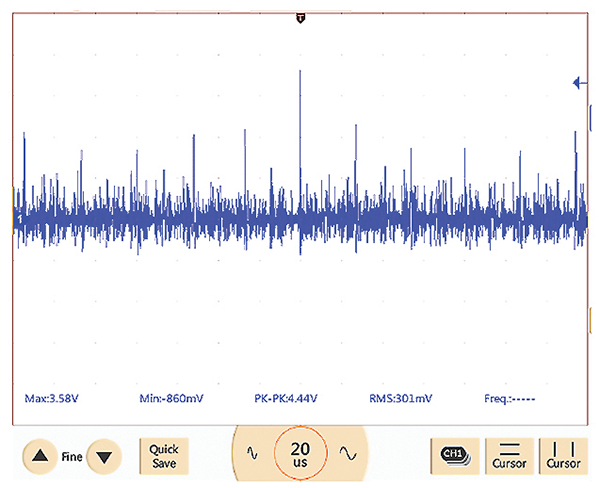
Task: Click the Fine label between arrows
Action: 70,456
